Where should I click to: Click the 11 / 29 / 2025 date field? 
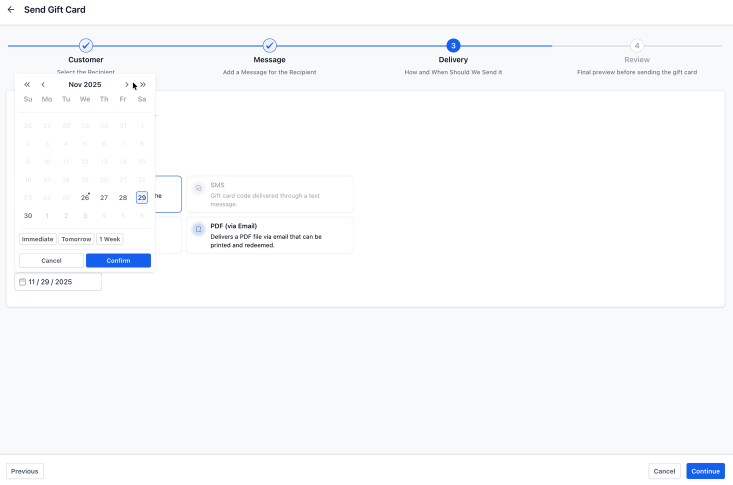point(58,282)
